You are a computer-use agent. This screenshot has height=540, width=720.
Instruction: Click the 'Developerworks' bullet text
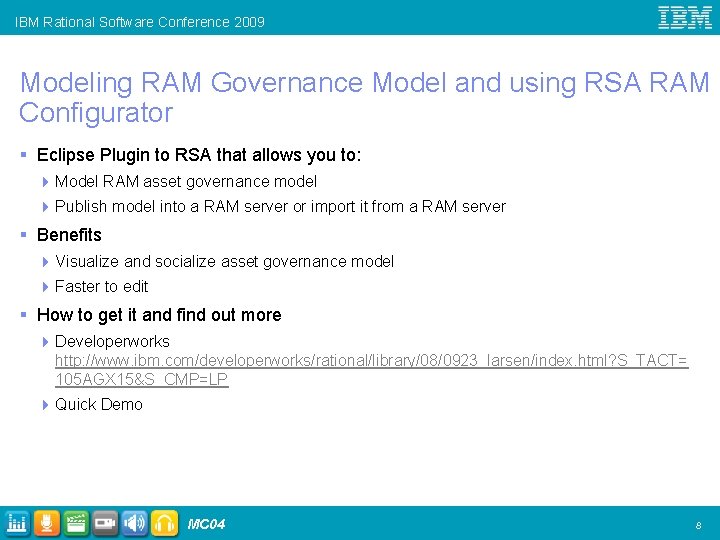[x=112, y=342]
